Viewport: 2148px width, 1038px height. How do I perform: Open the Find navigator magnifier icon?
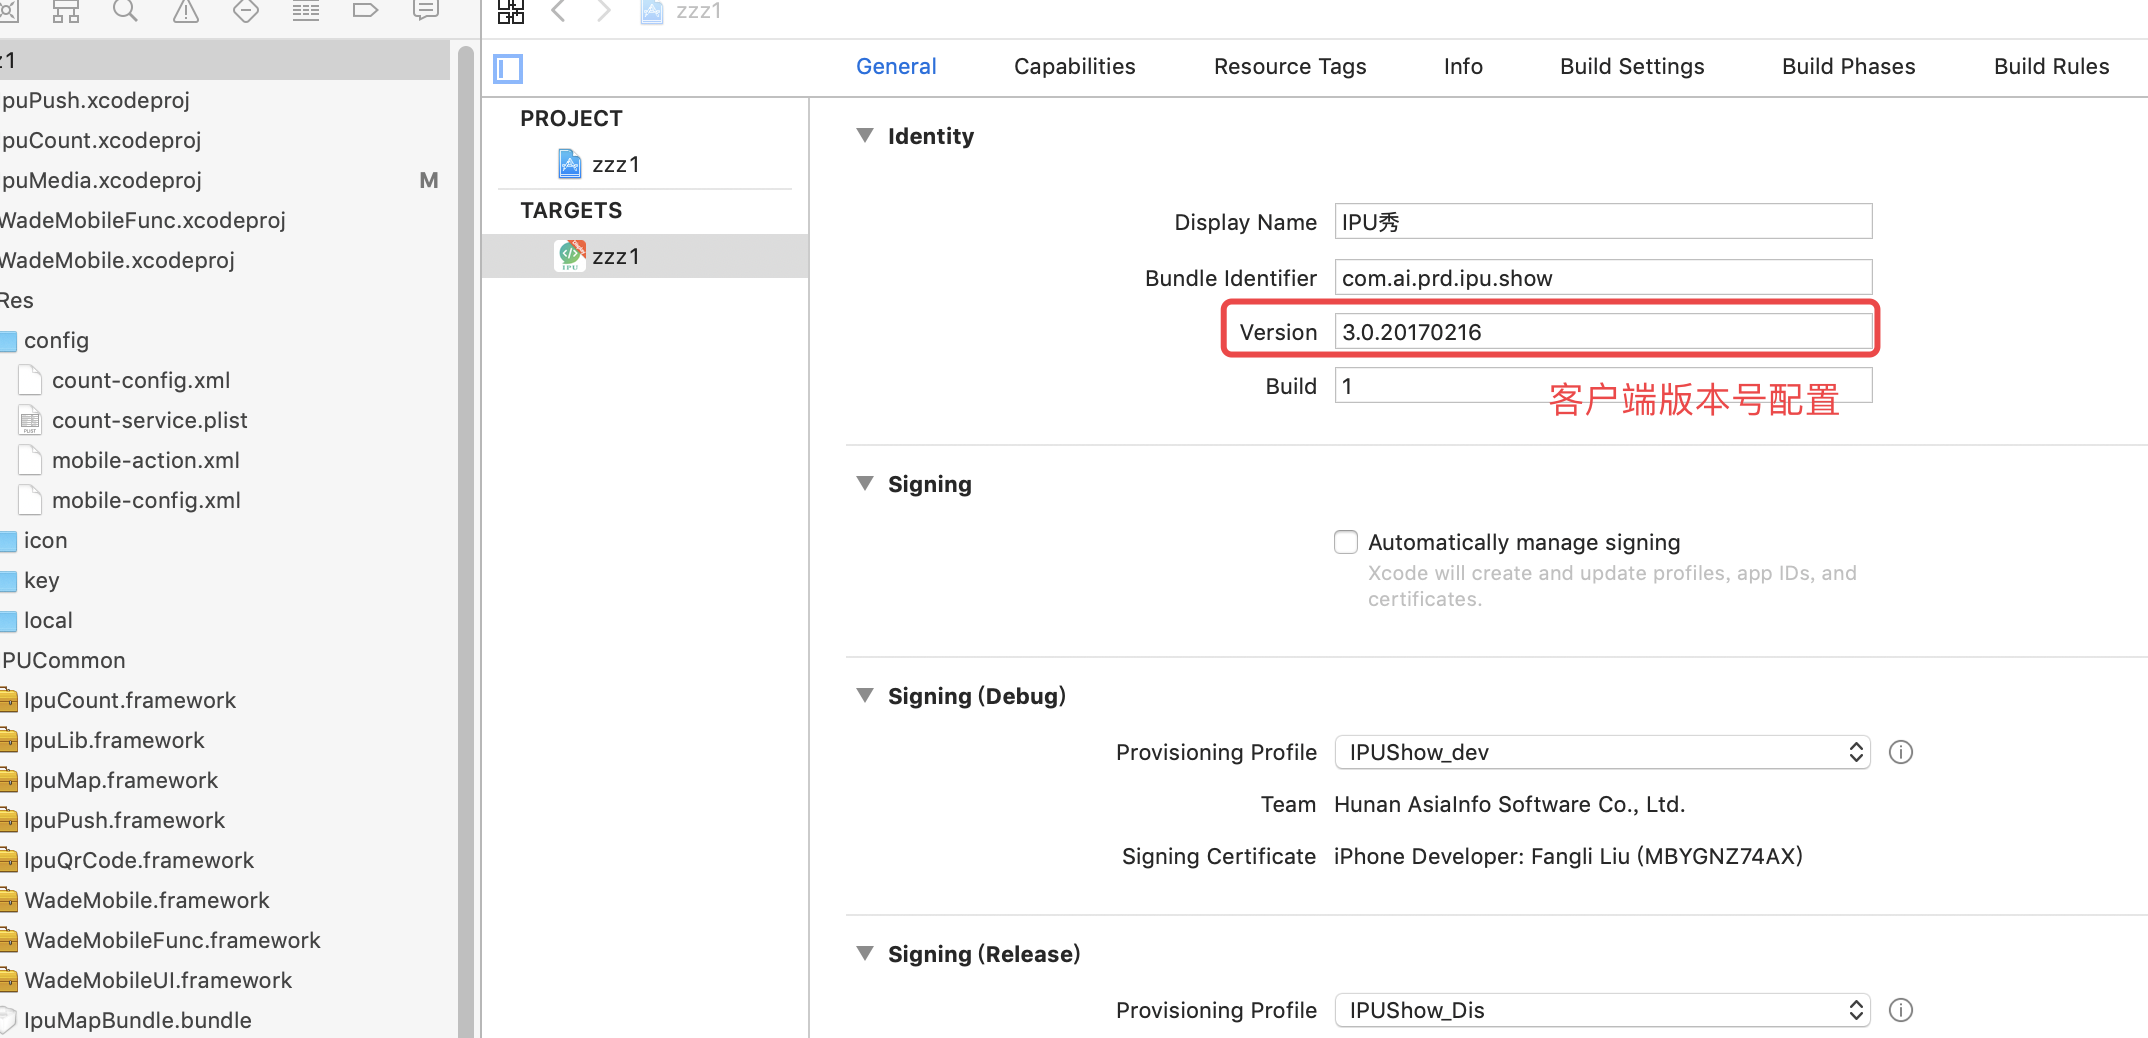tap(125, 11)
